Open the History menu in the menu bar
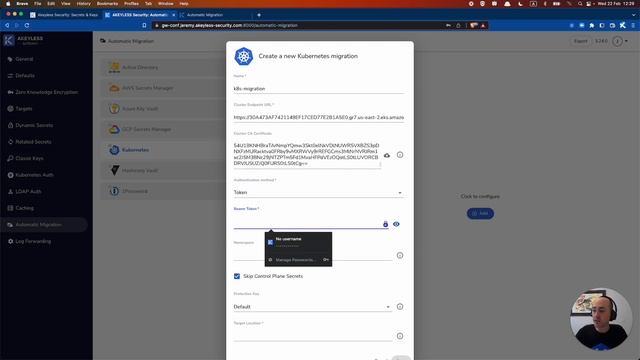 pos(84,4)
